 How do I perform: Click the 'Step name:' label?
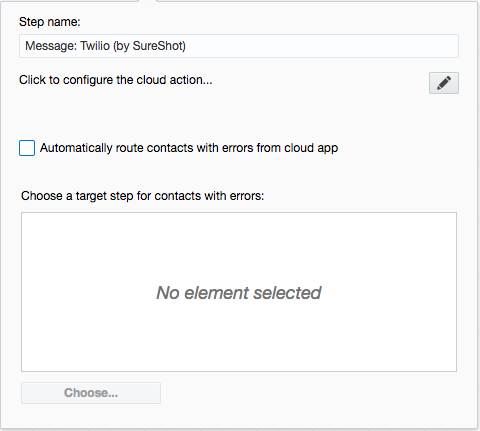tap(50, 22)
